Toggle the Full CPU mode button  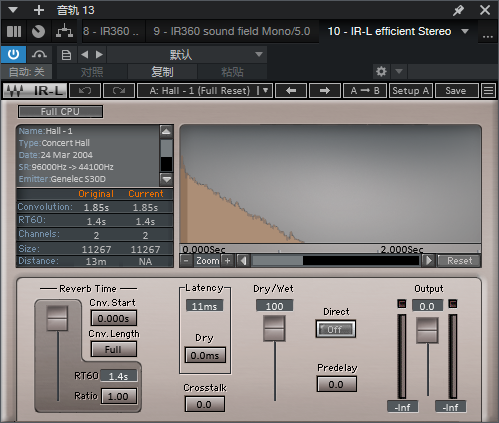(60, 112)
